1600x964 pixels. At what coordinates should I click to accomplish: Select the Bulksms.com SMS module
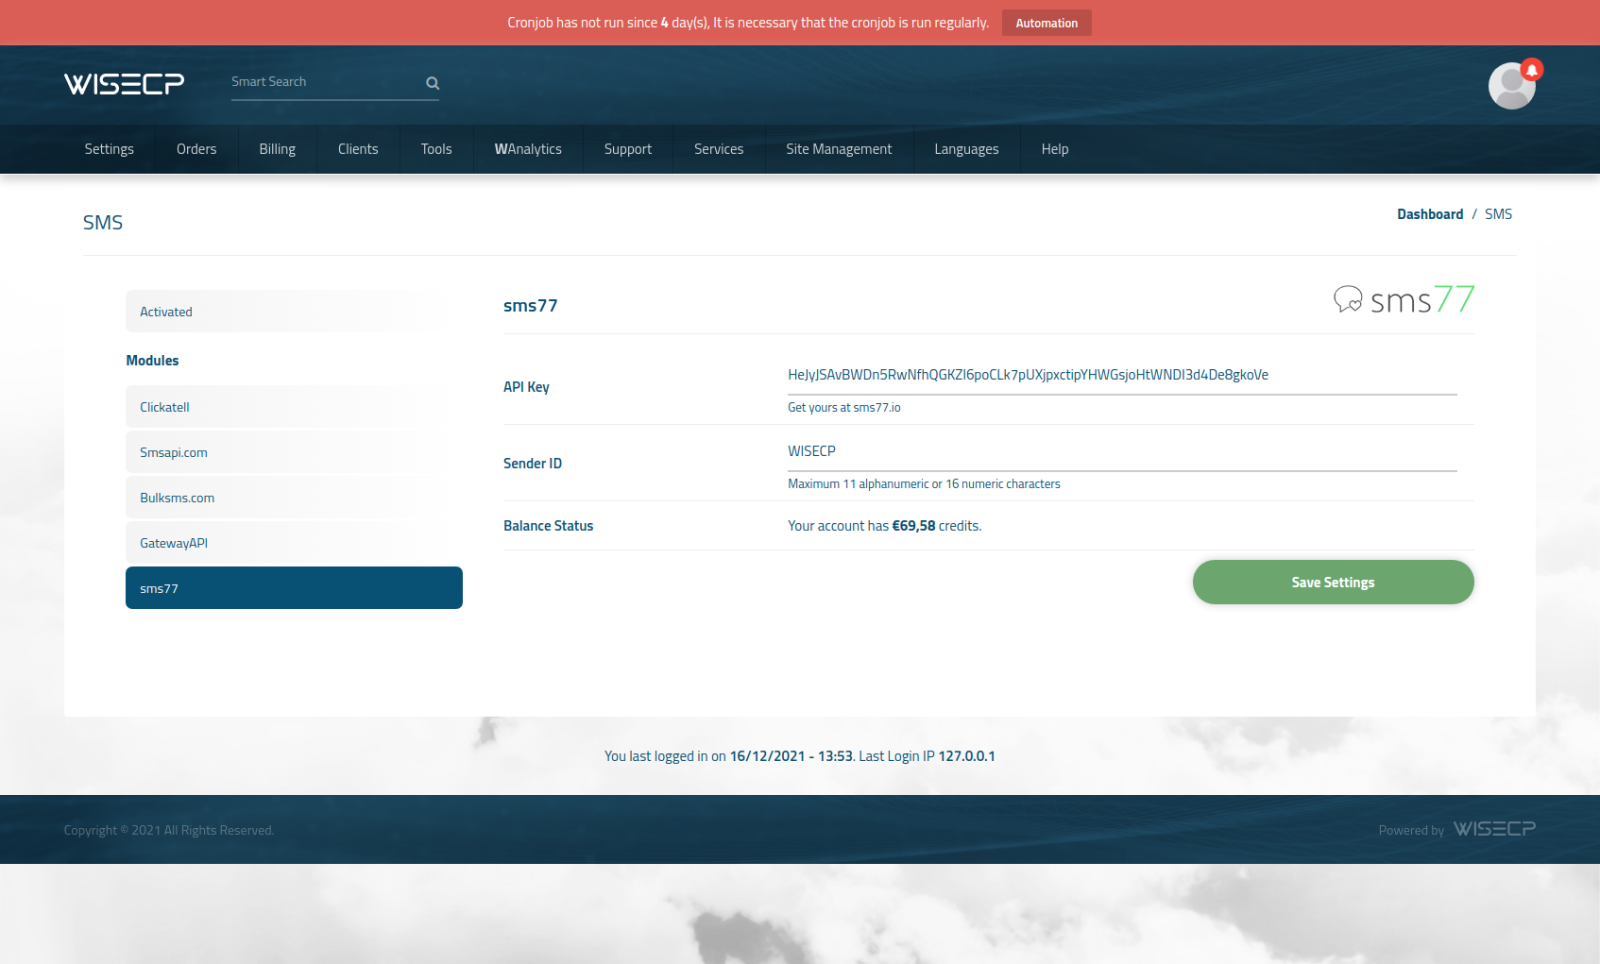[294, 498]
